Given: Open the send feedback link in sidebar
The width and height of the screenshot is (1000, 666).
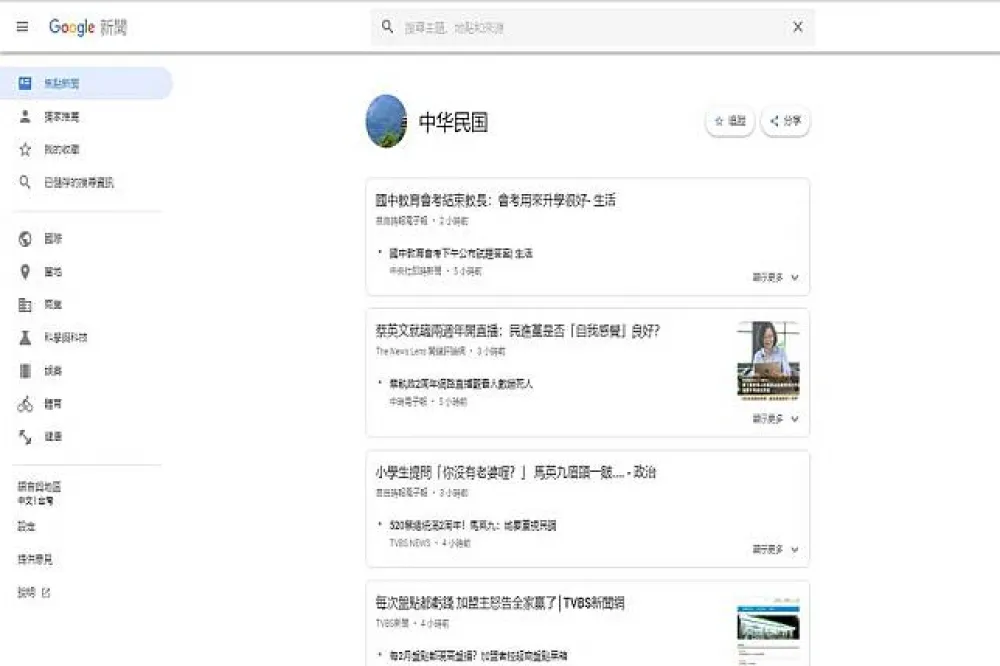Looking at the screenshot, I should pyautogui.click(x=34, y=559).
